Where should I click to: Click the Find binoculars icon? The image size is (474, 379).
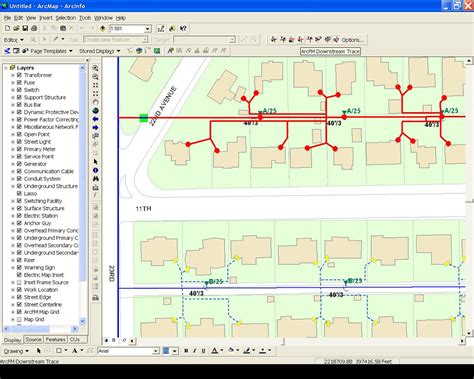coord(95,179)
